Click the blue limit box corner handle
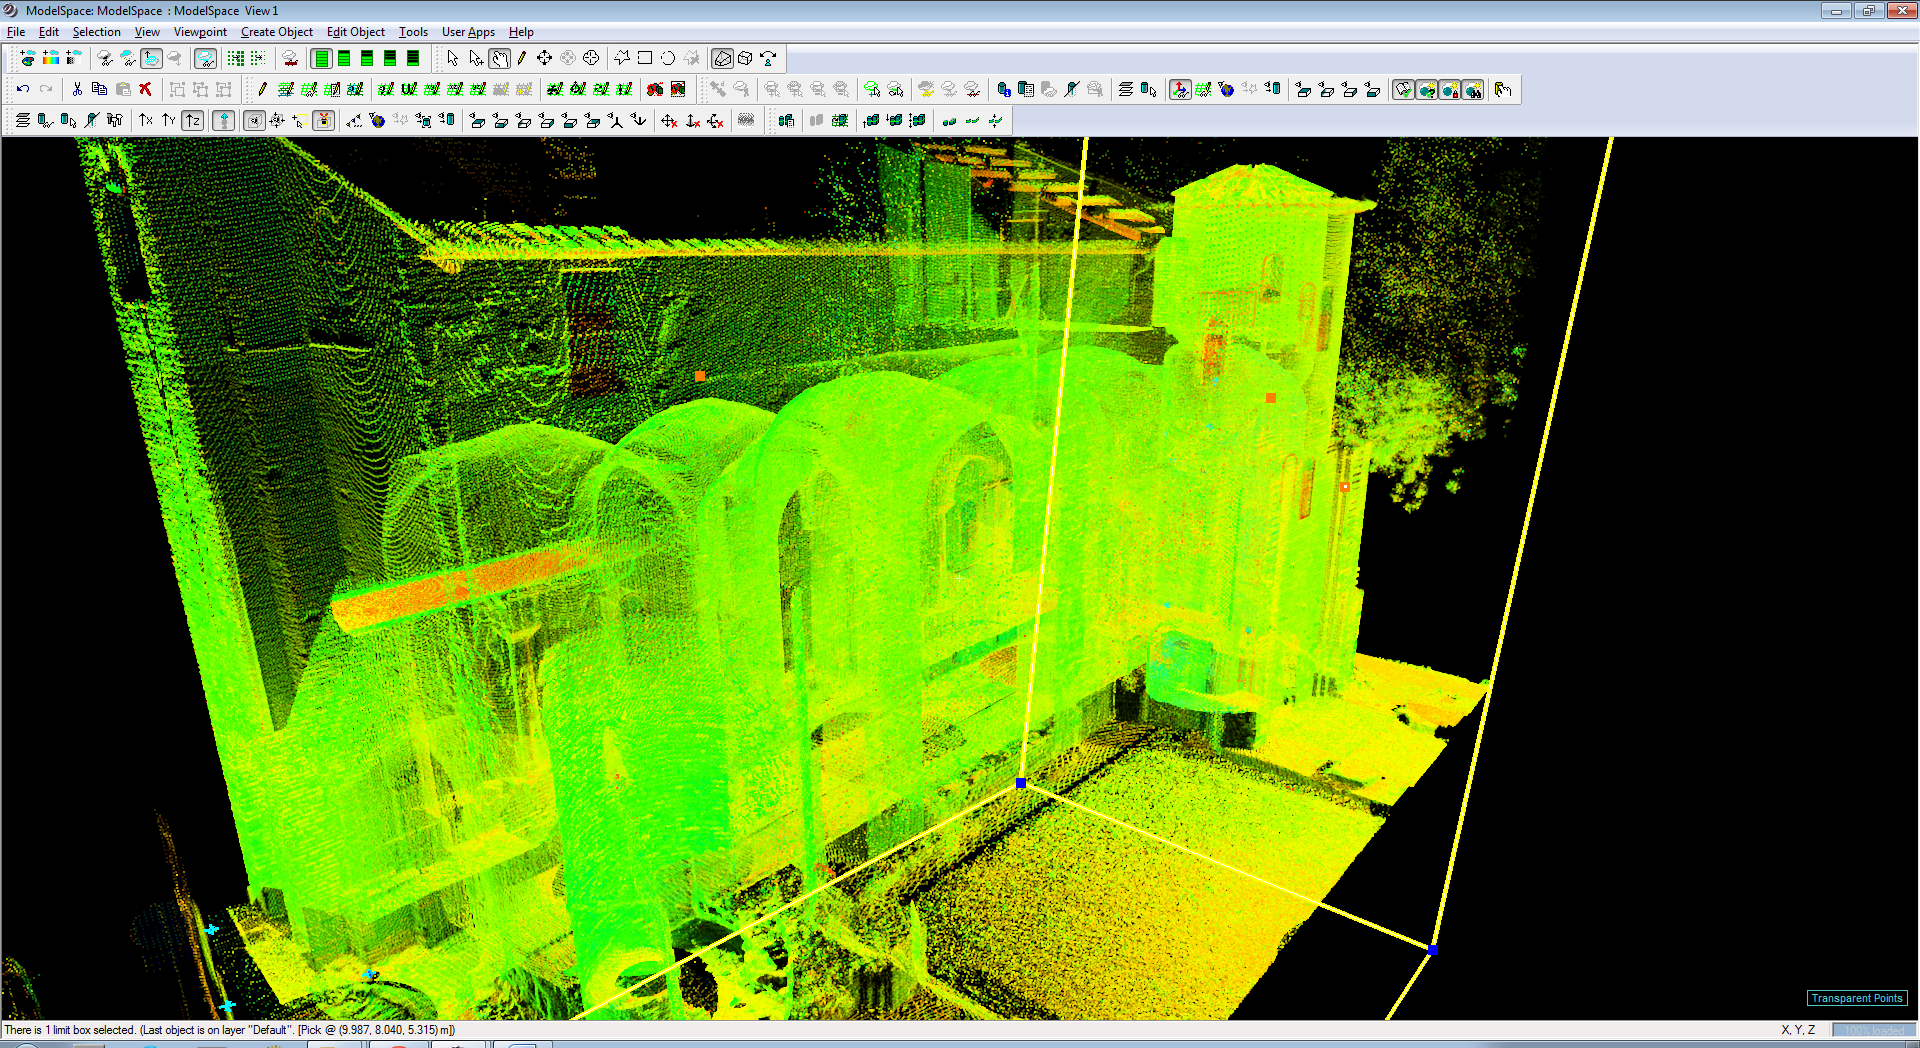1920x1048 pixels. pos(1021,783)
